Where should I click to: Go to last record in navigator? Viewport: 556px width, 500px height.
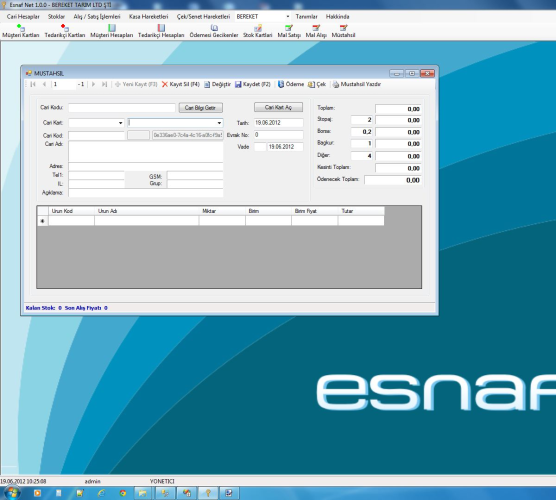104,84
